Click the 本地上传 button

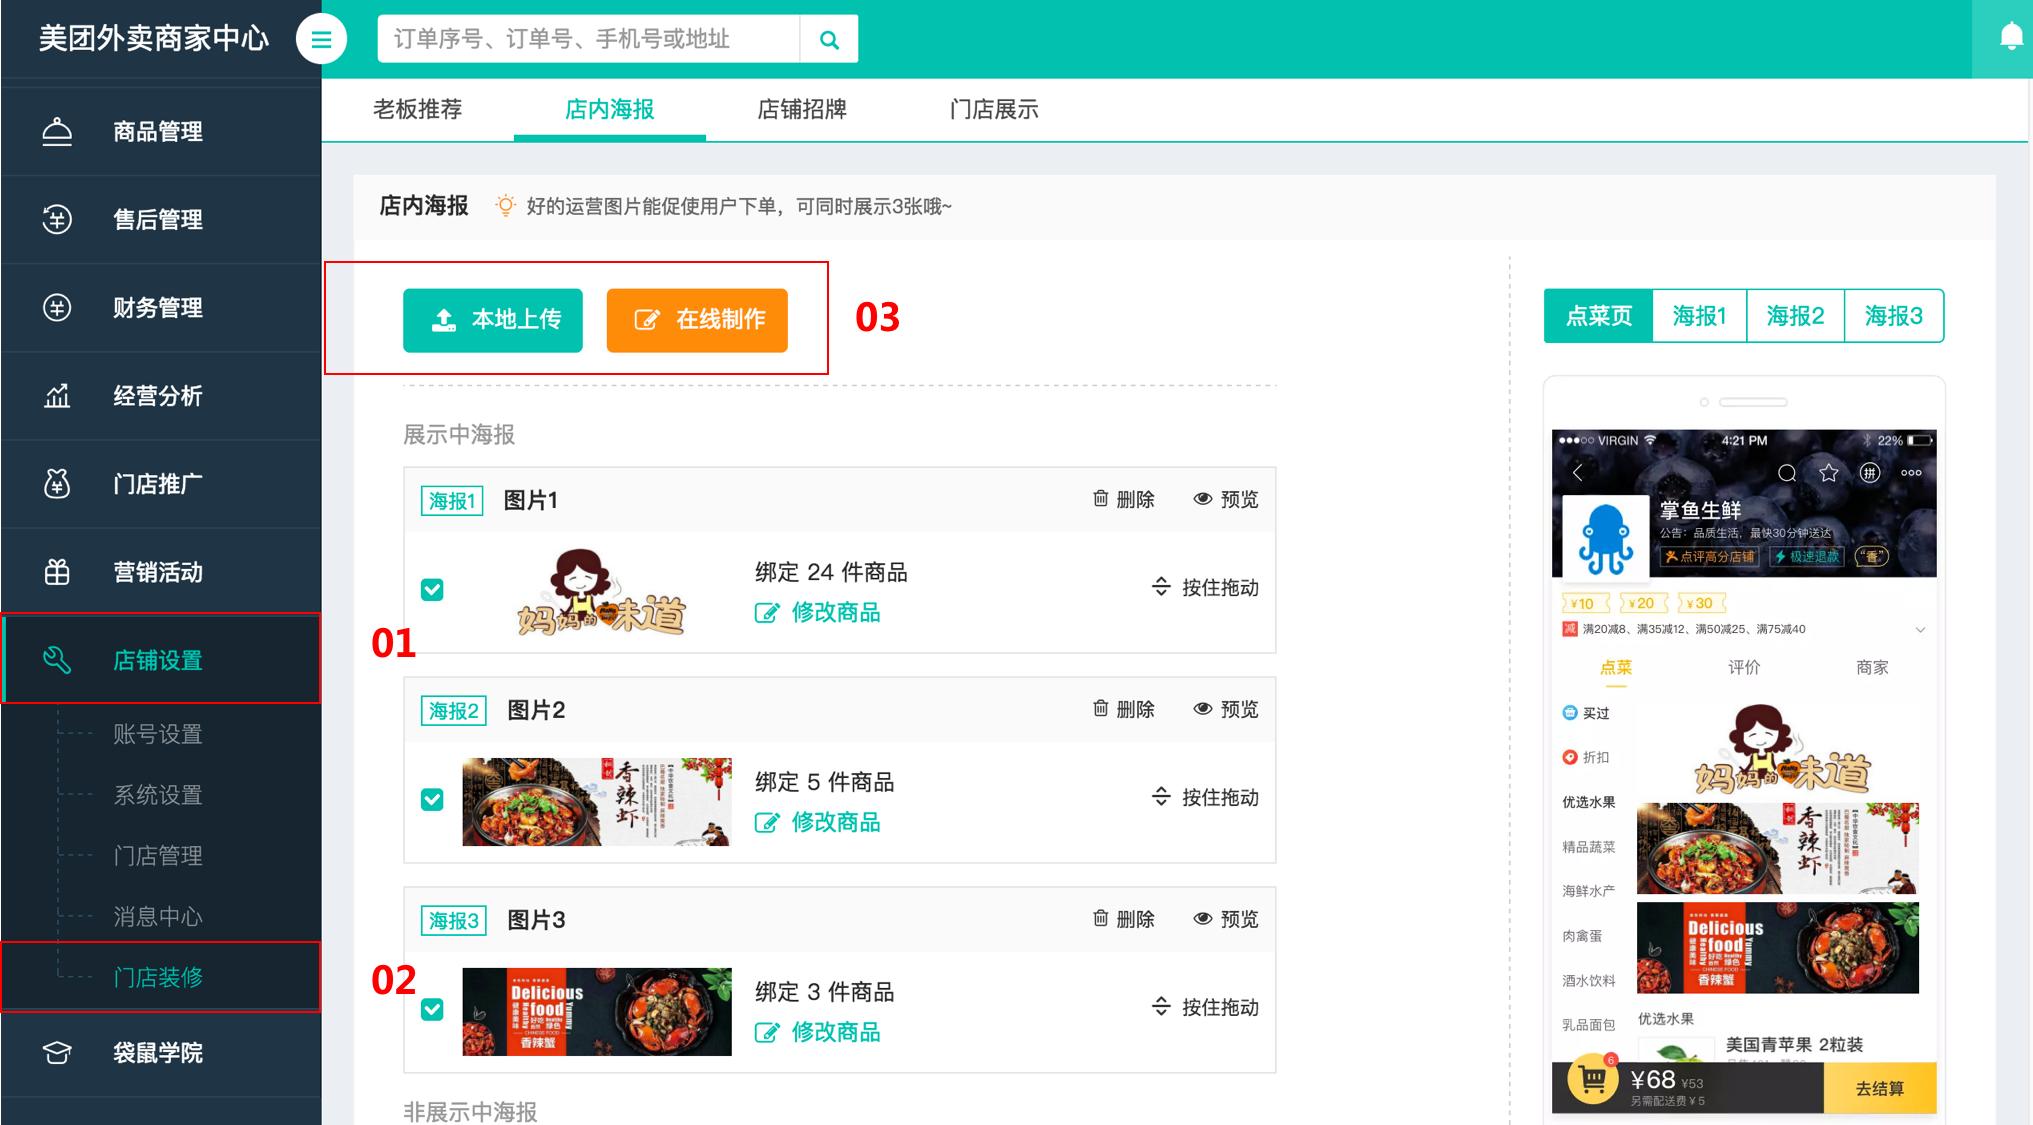493,320
